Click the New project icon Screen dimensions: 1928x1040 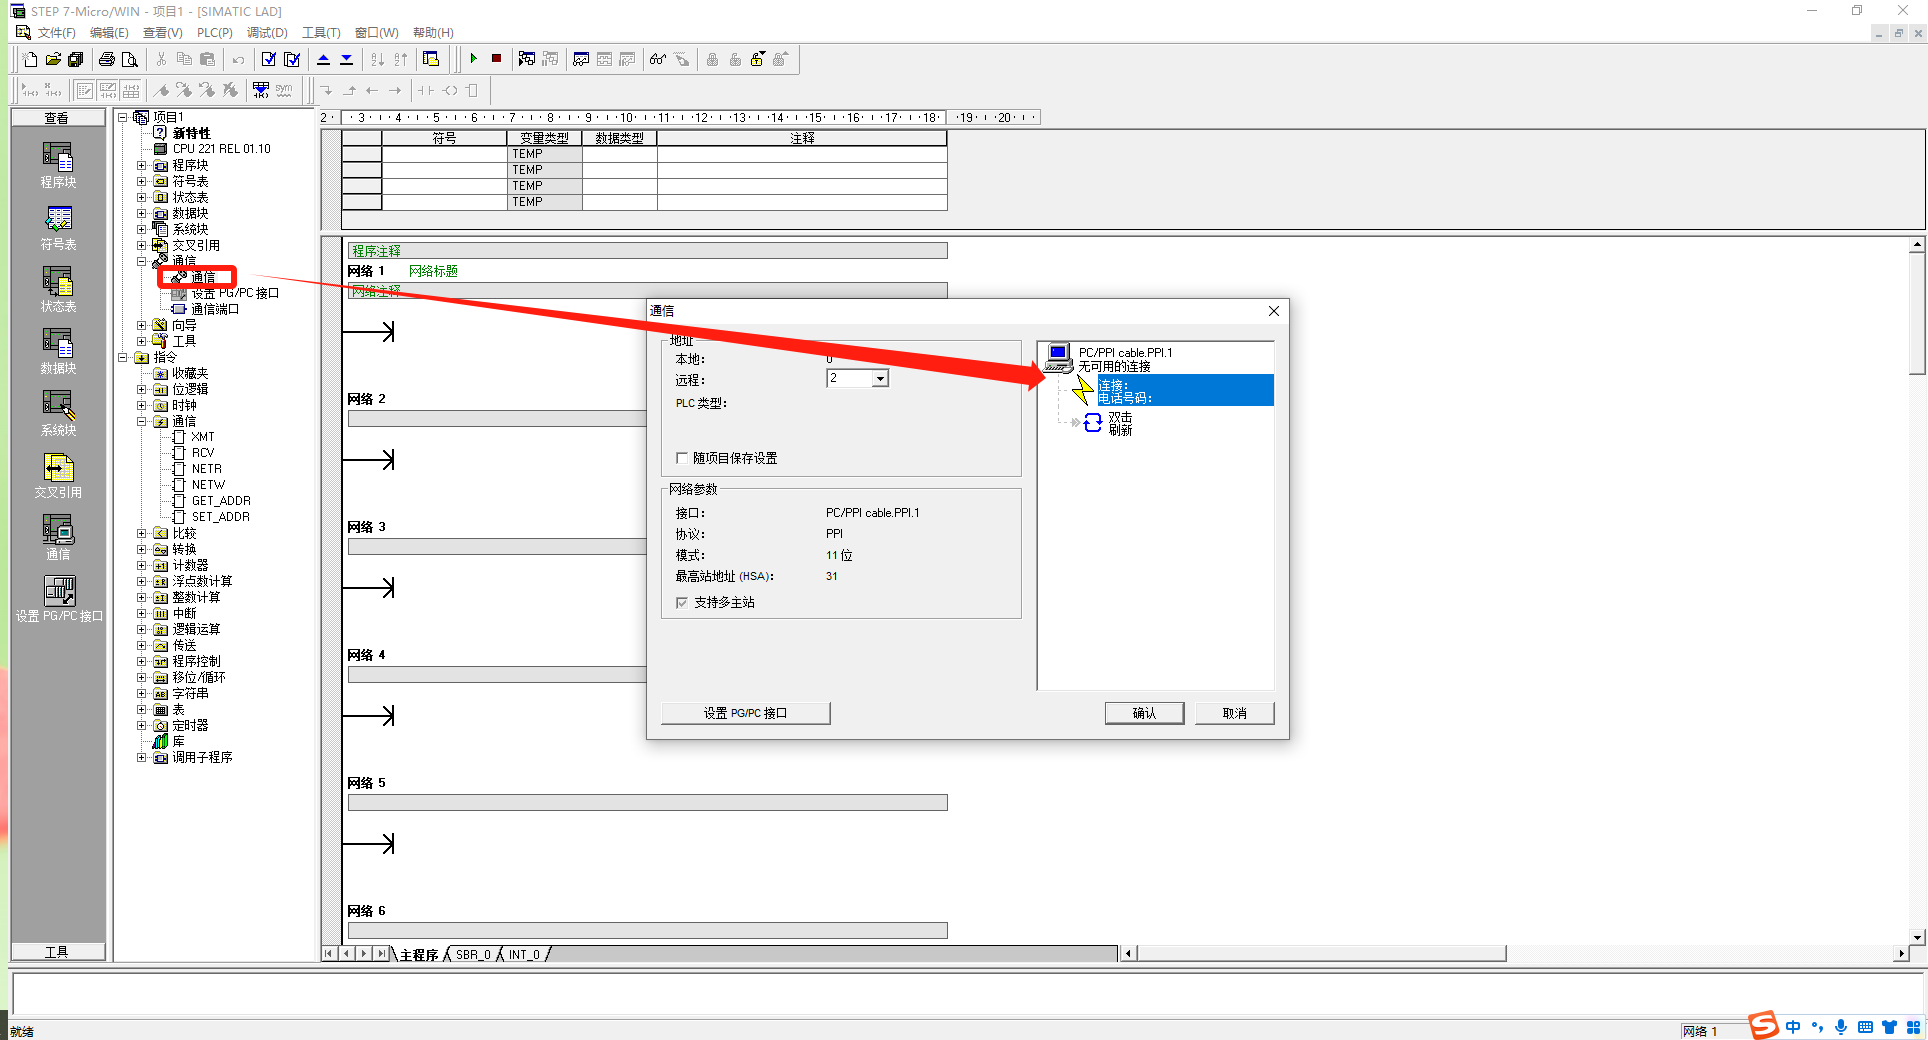[30, 60]
